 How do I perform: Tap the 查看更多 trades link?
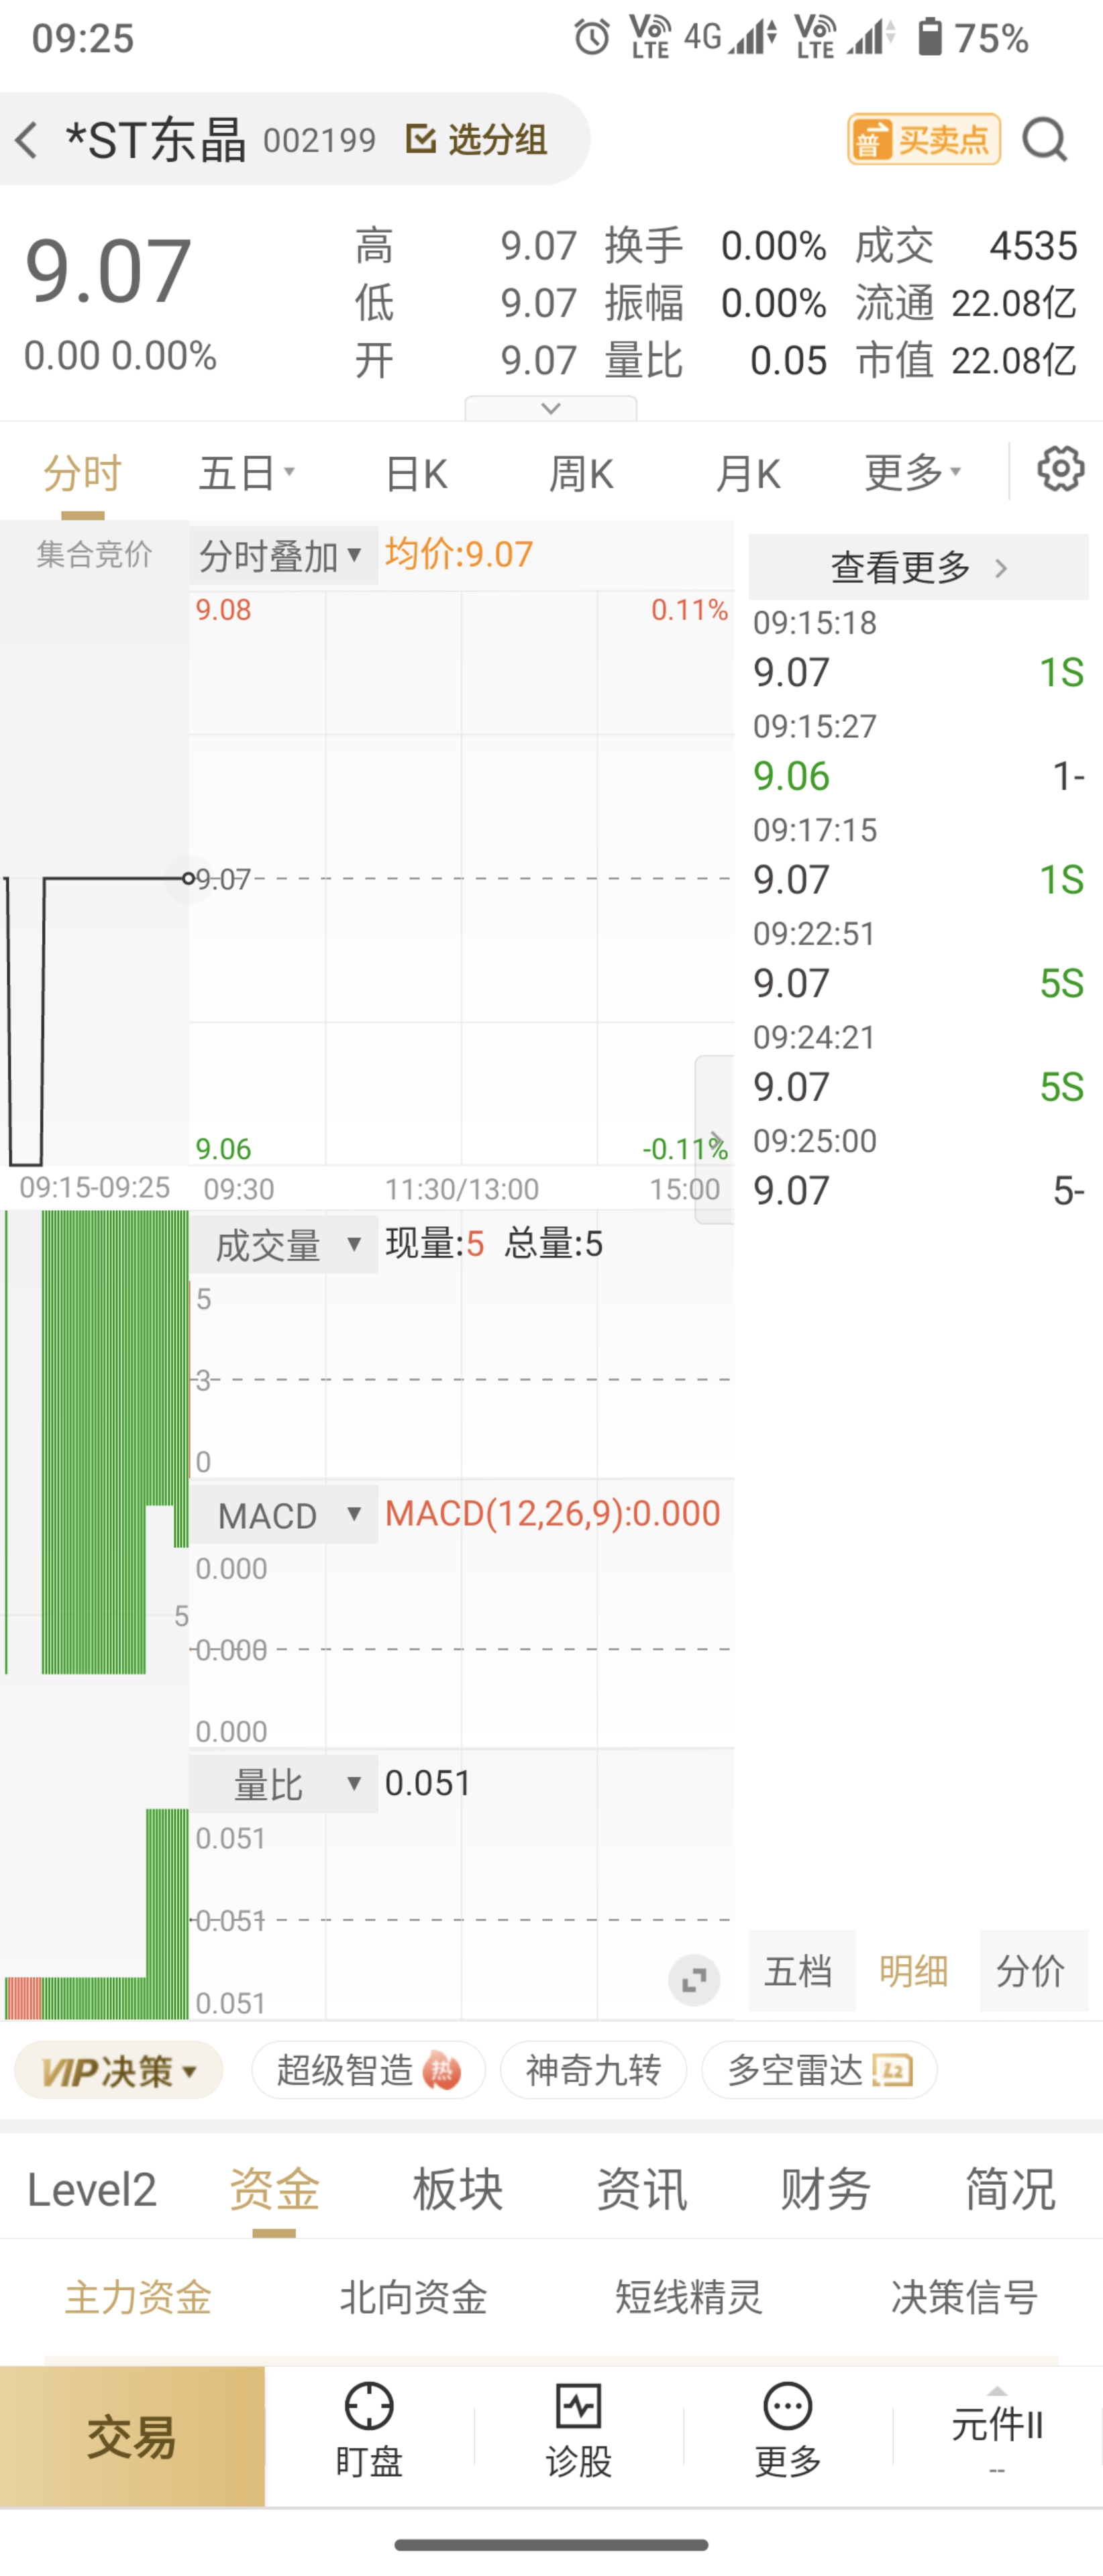[918, 568]
